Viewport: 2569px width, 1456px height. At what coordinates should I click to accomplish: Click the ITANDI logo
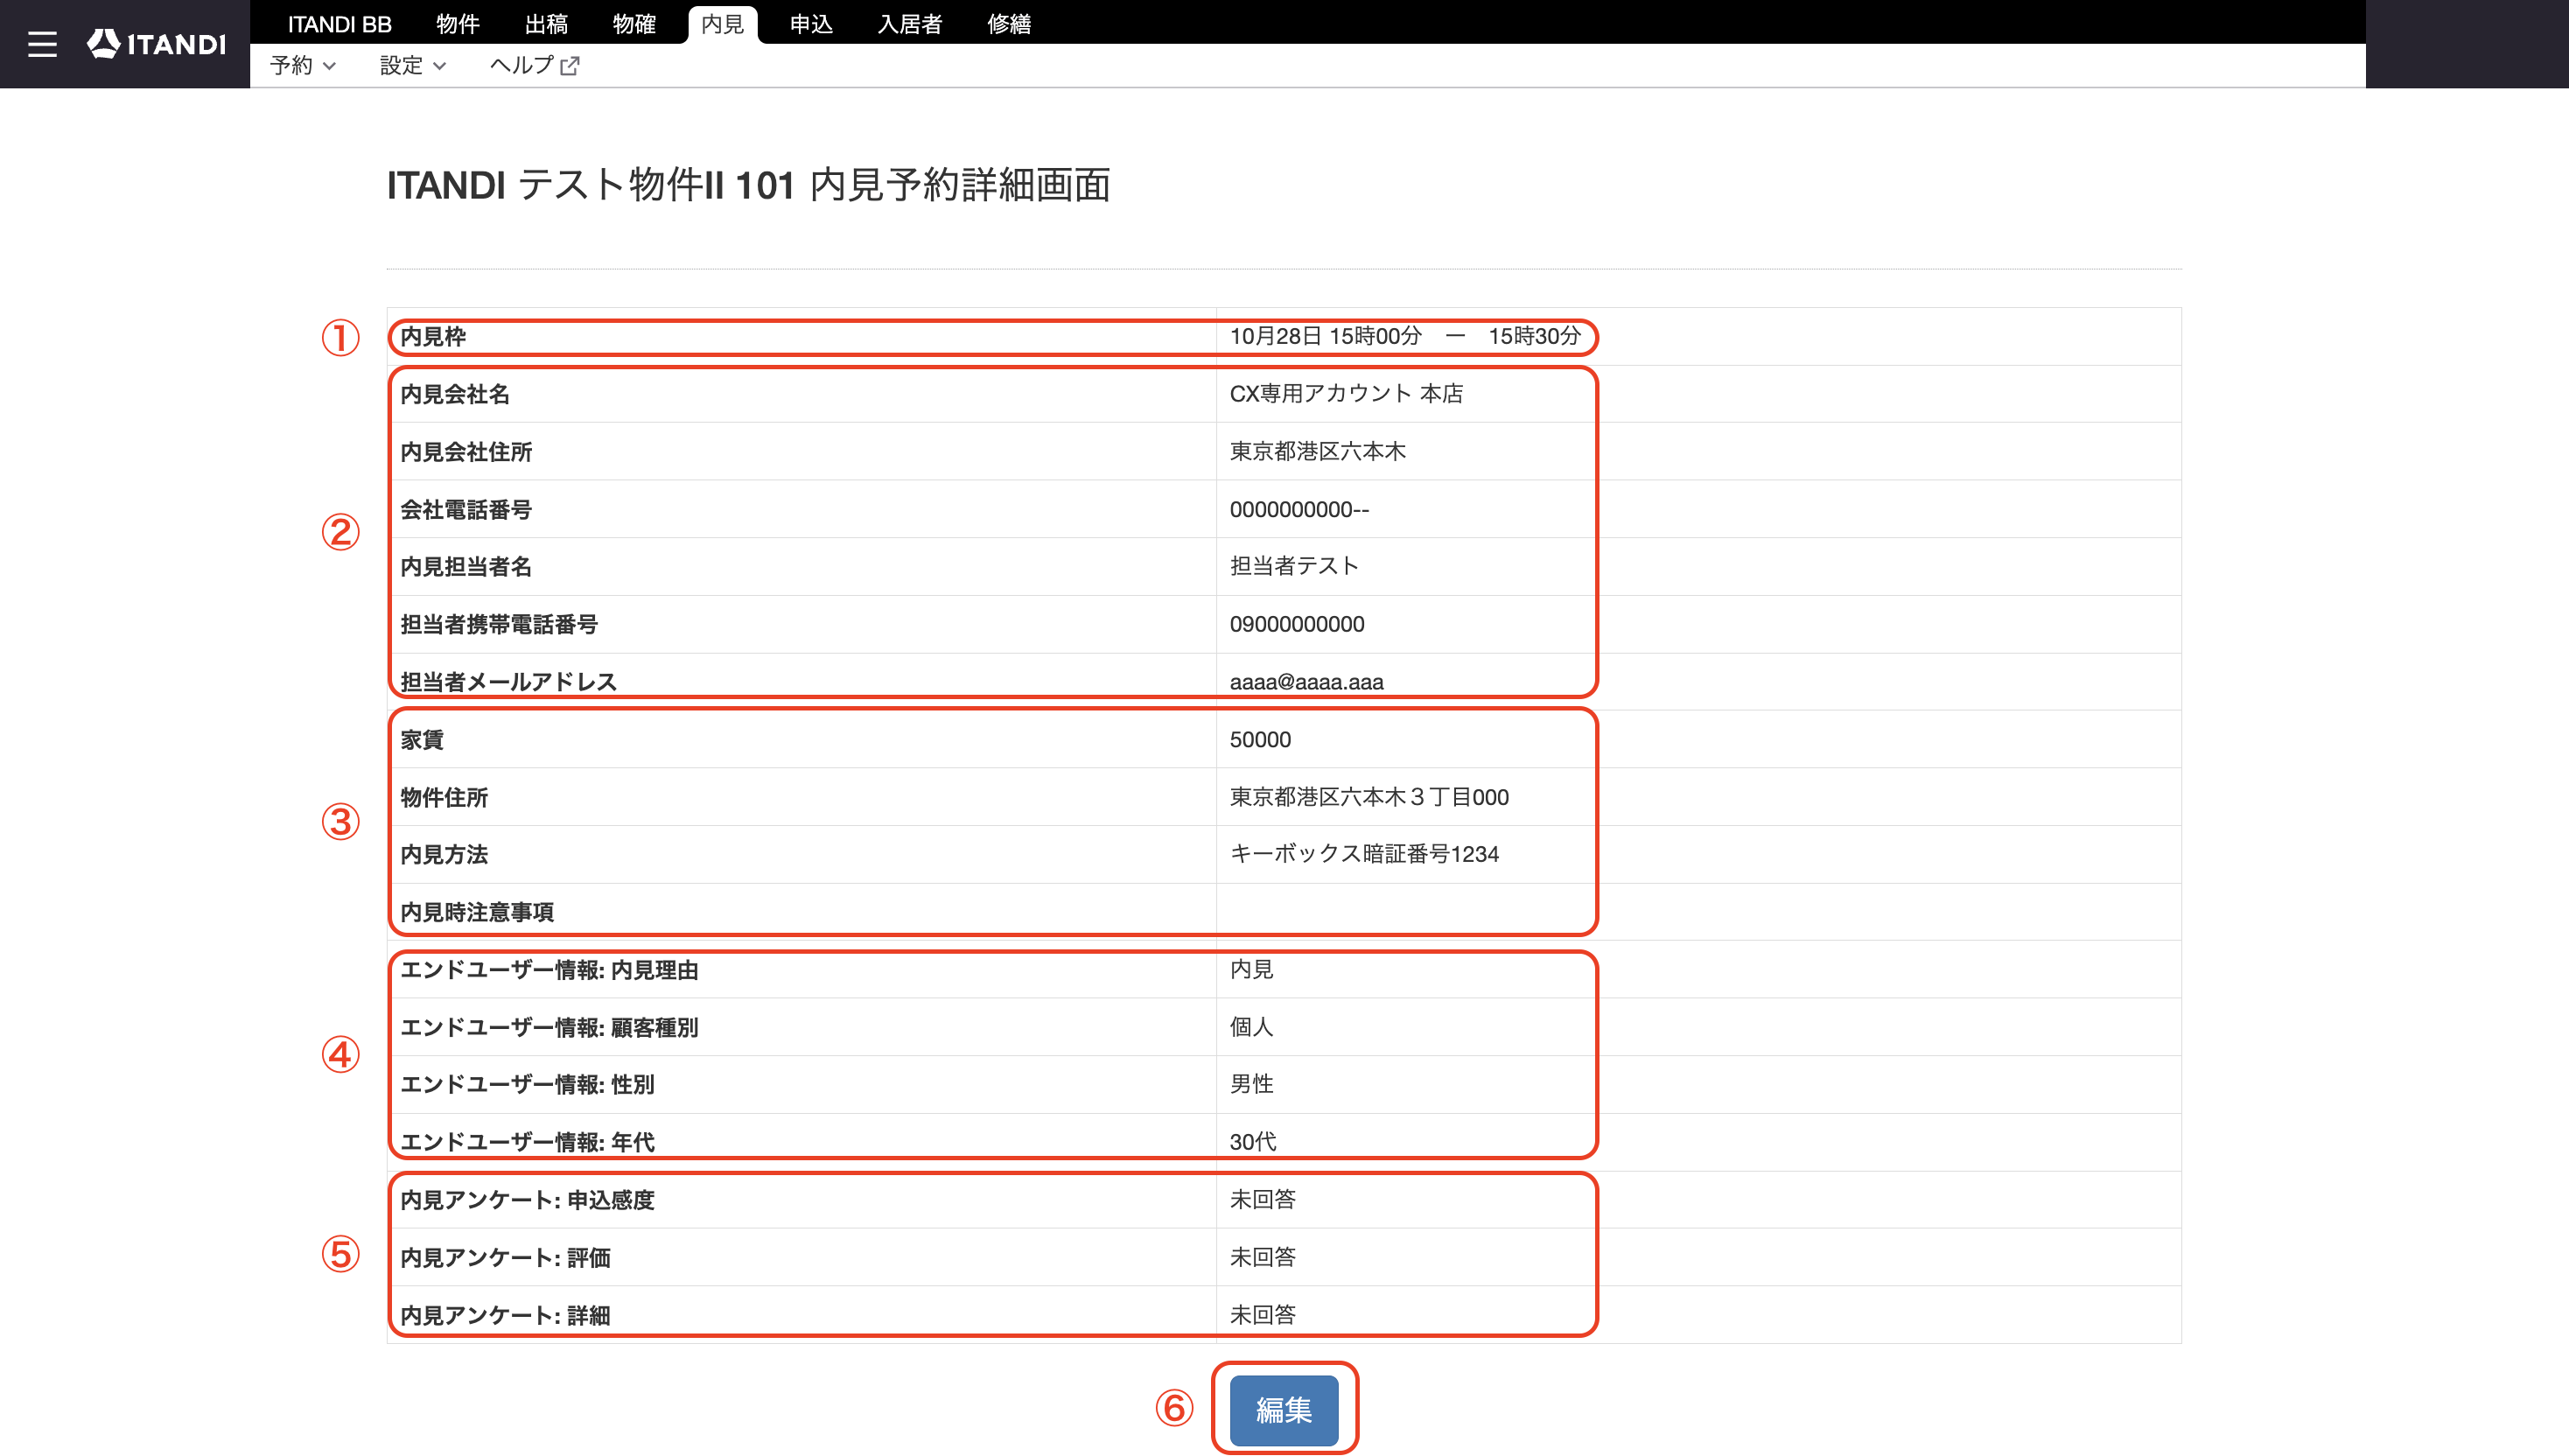(x=157, y=44)
